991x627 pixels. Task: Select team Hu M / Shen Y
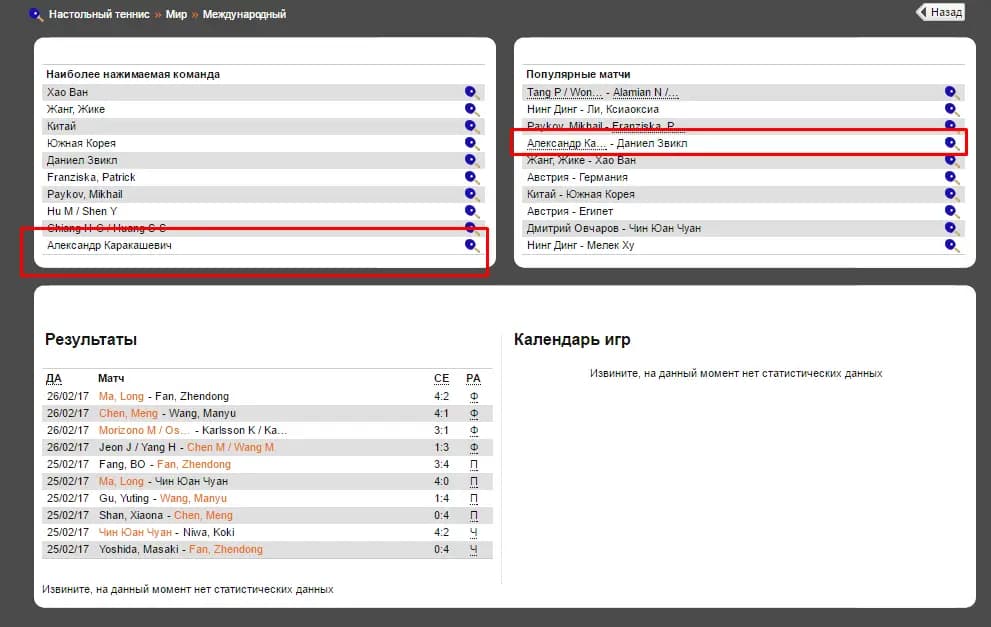point(82,212)
